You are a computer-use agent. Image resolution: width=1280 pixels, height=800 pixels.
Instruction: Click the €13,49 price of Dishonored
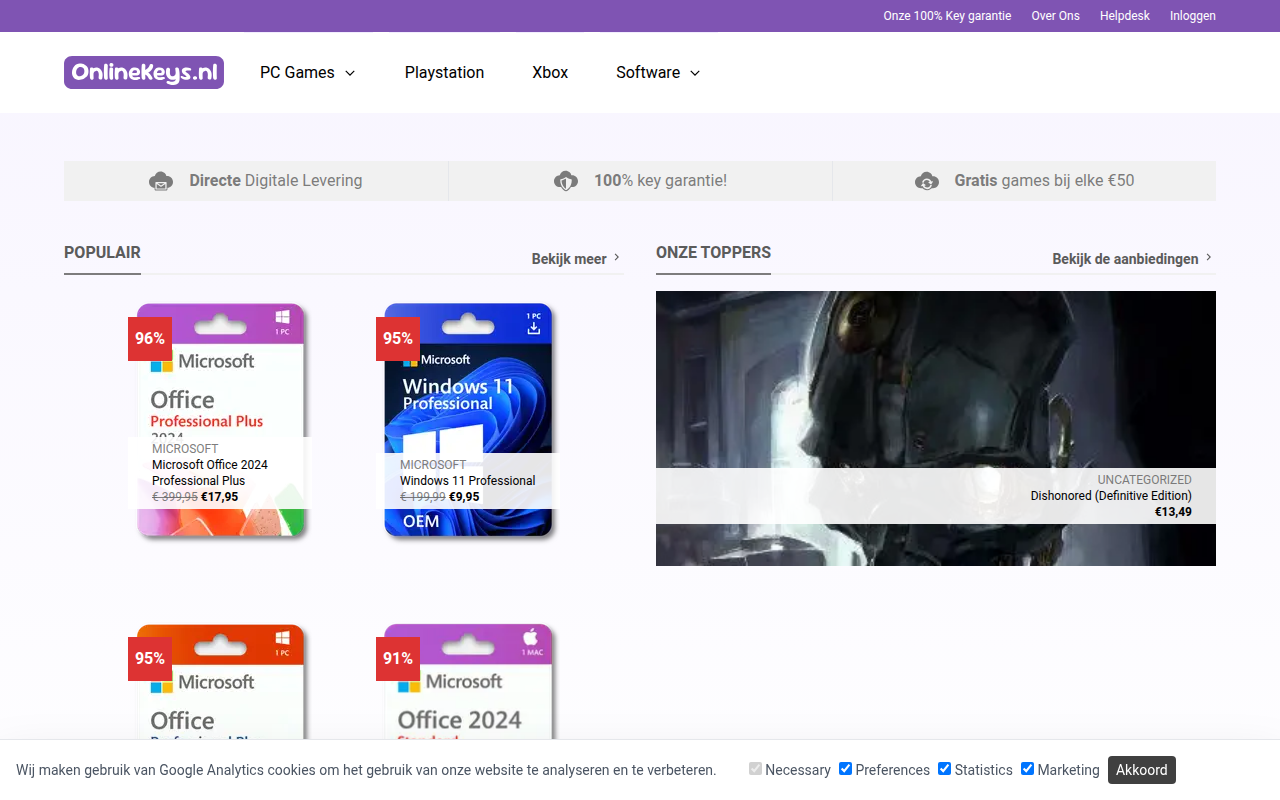point(1173,512)
